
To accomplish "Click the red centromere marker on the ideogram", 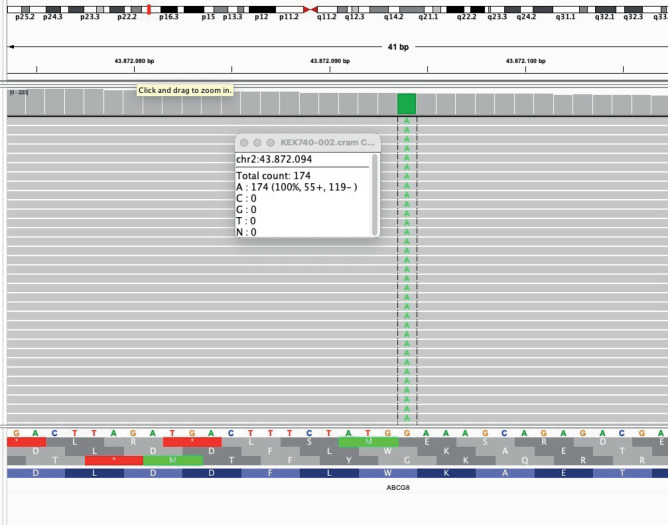I will tap(310, 9).
